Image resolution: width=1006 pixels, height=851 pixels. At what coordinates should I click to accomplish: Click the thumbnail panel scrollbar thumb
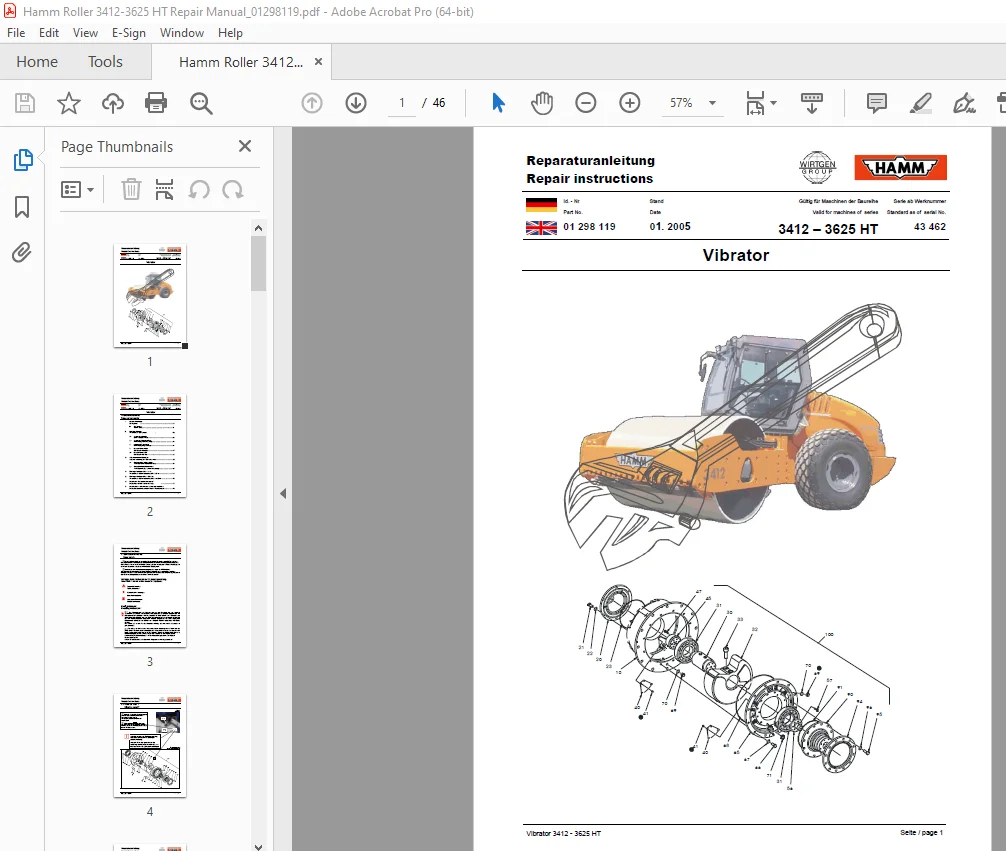258,264
